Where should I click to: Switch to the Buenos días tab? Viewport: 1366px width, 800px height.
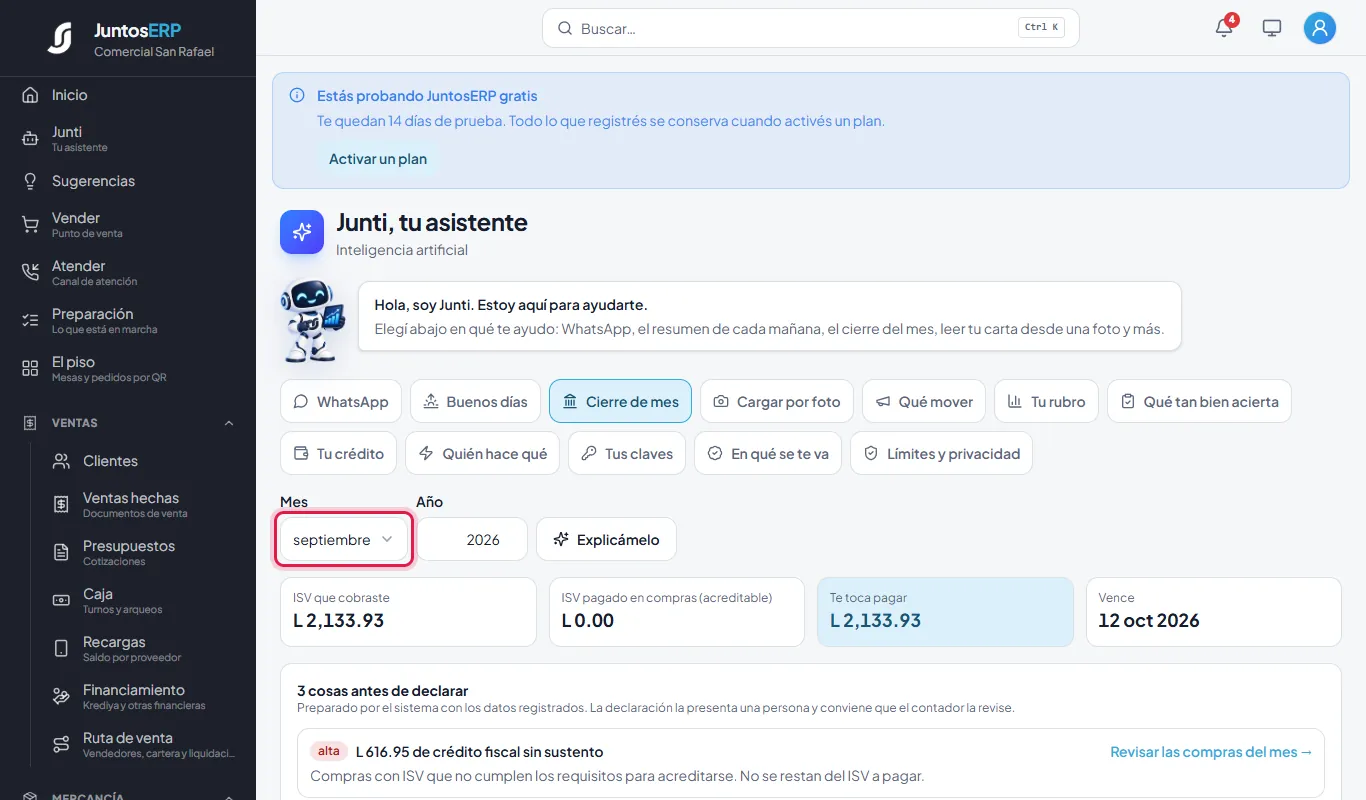[x=475, y=402]
